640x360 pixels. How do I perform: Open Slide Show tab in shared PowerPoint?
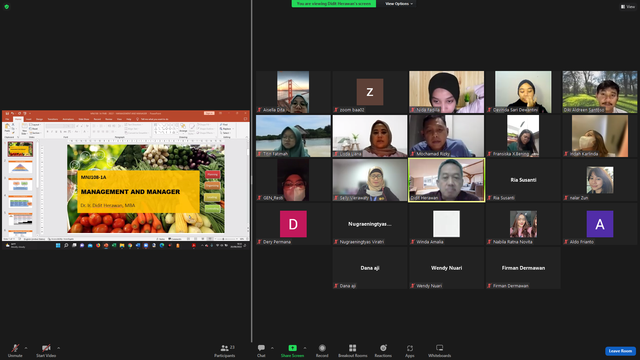click(84, 119)
